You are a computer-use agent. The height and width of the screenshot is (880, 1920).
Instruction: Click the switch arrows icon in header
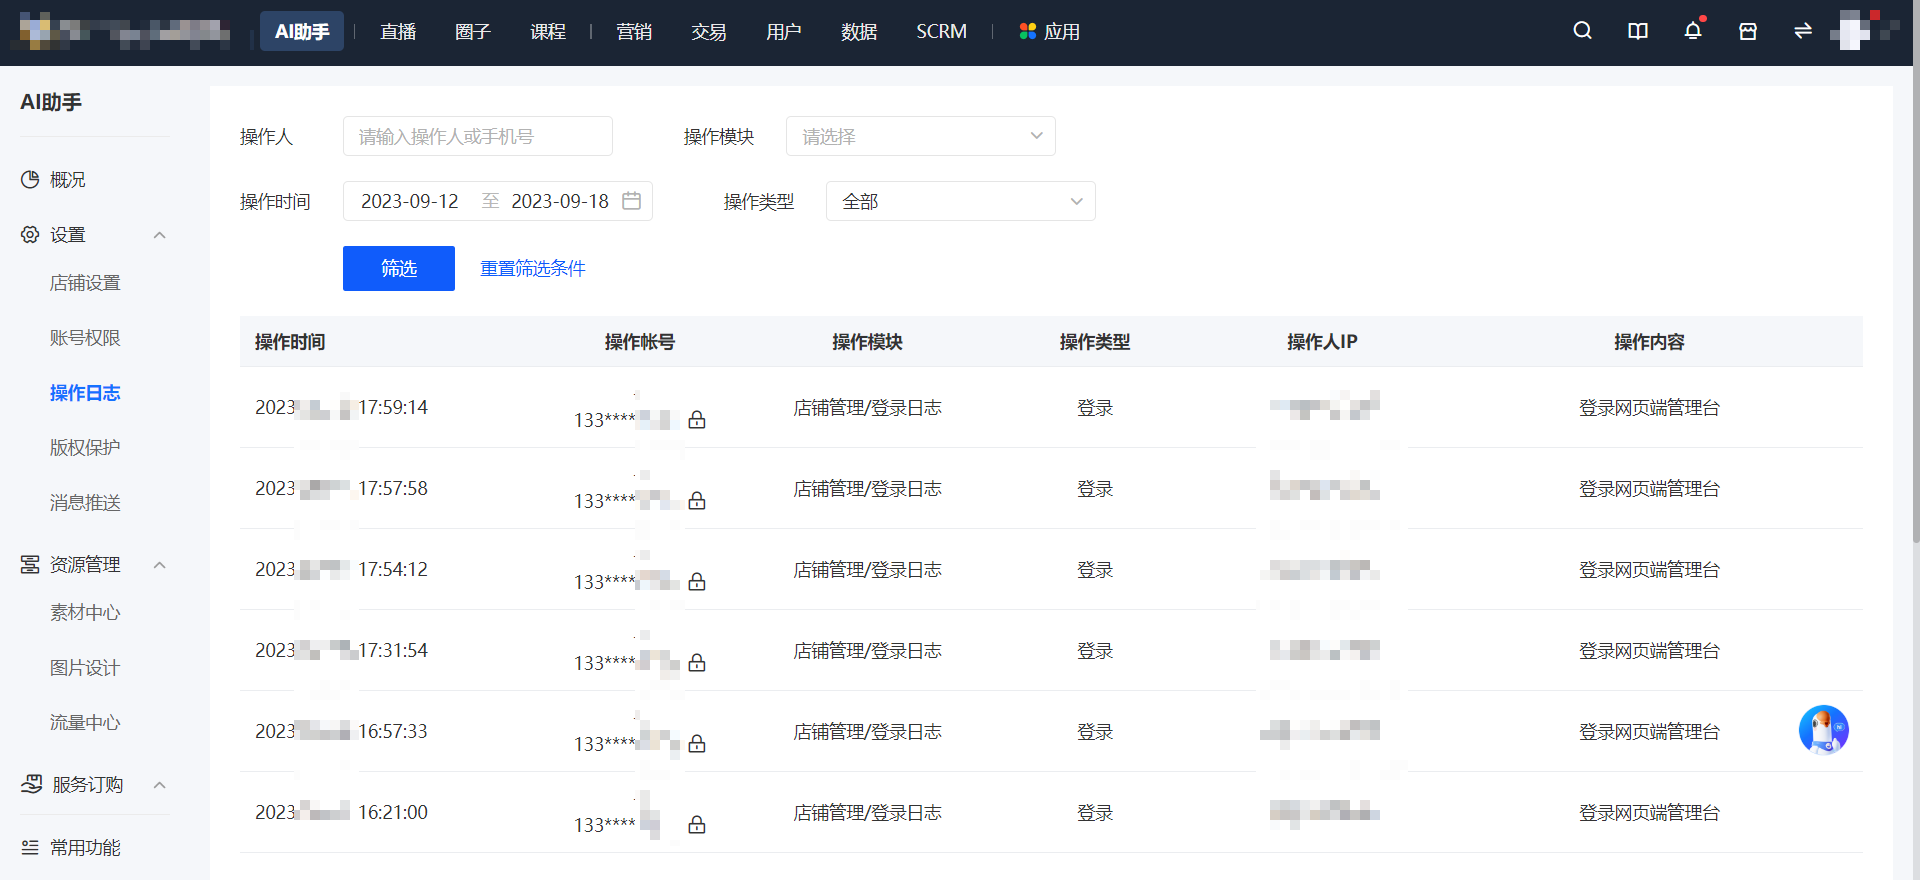pos(1803,31)
